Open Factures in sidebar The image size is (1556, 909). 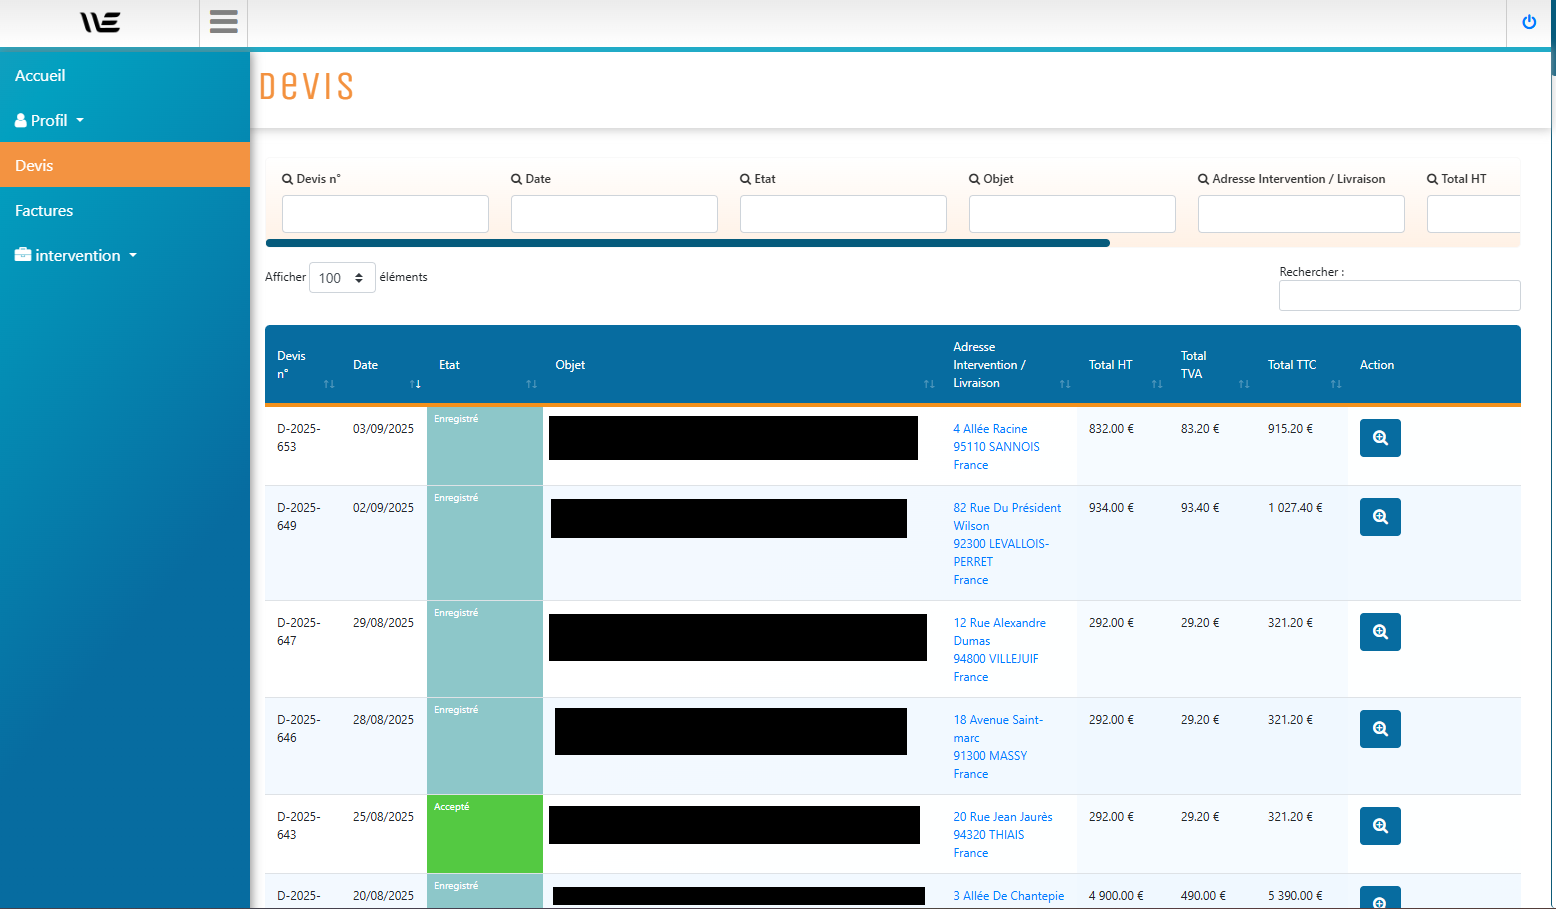point(44,211)
